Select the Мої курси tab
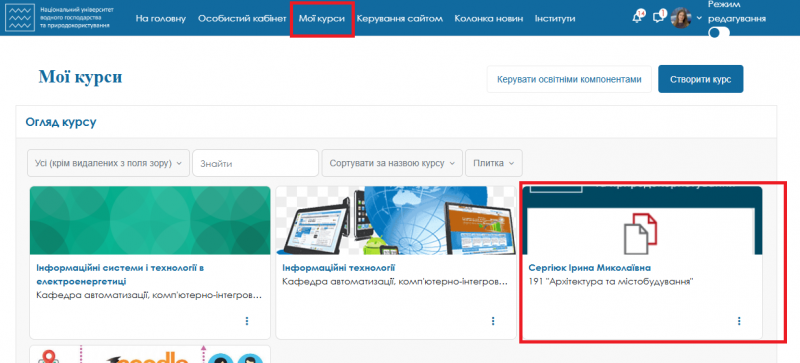This screenshot has height=363, width=800. 321,18
